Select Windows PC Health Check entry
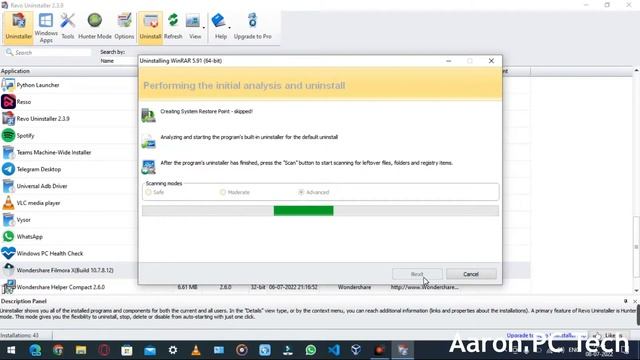This screenshot has width=640, height=360. (50, 253)
